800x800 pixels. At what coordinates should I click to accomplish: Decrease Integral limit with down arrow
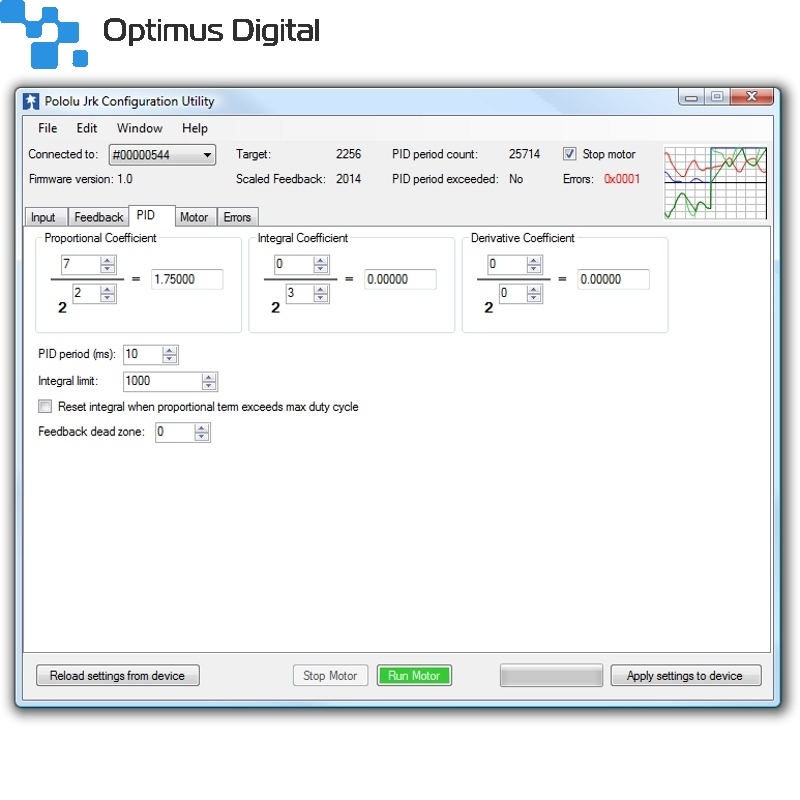(x=209, y=386)
